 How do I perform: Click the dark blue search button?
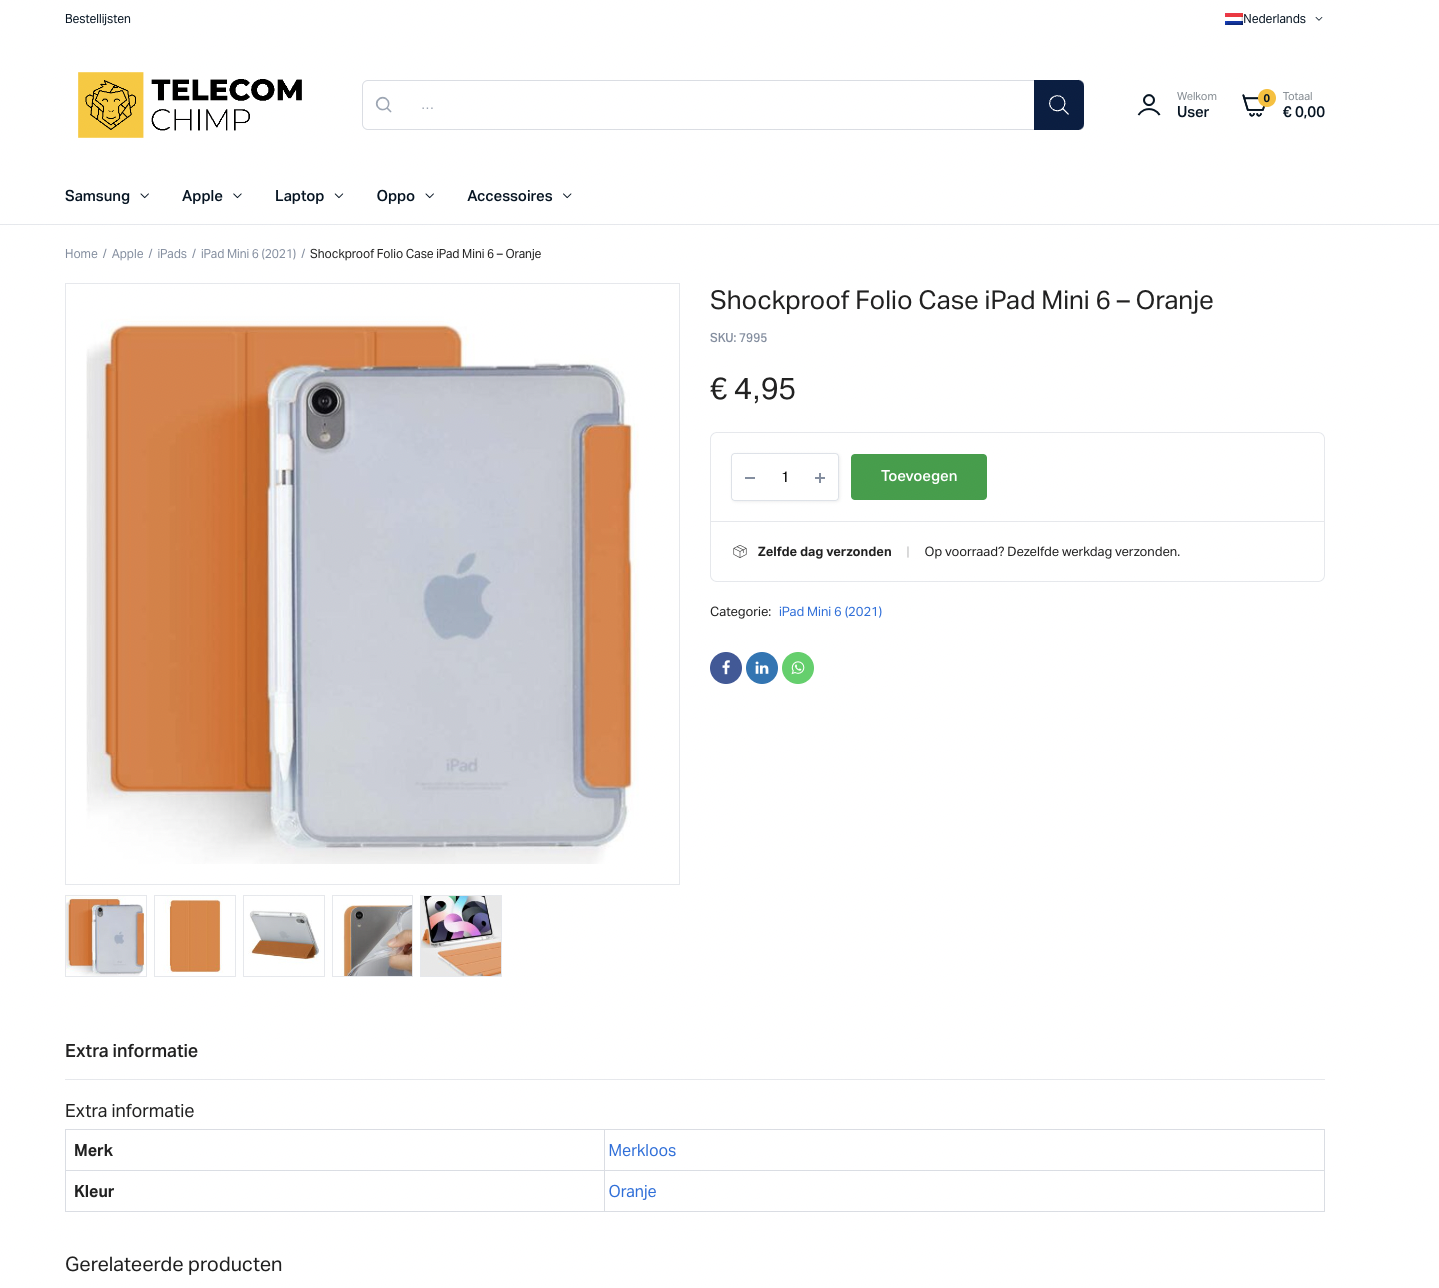[x=1058, y=105]
